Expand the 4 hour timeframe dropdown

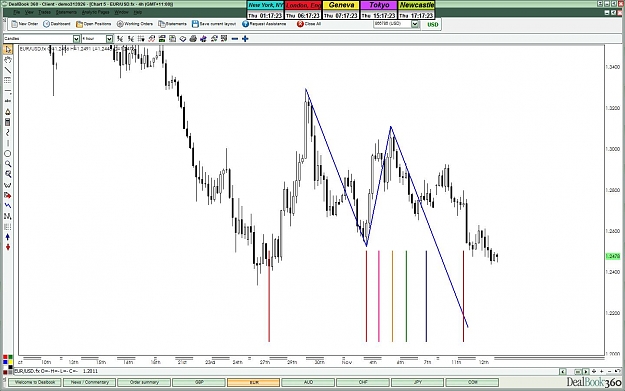coord(109,39)
